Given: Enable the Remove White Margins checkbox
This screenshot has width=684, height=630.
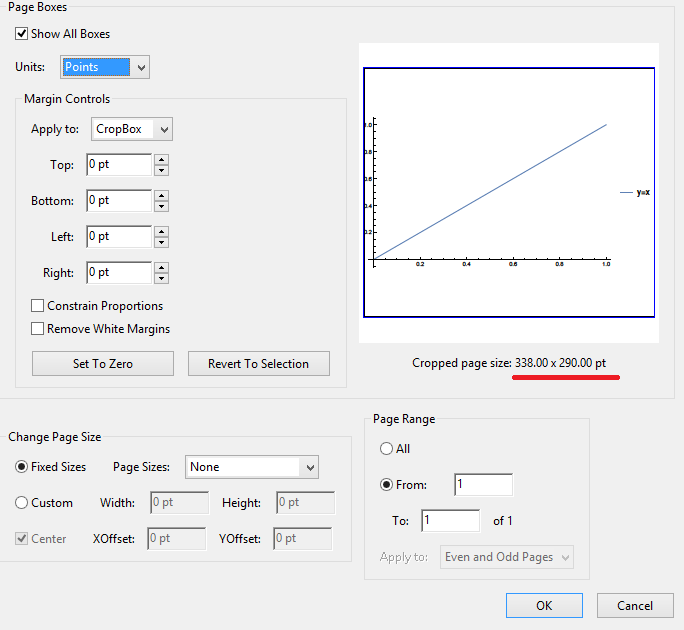Looking at the screenshot, I should (x=38, y=329).
